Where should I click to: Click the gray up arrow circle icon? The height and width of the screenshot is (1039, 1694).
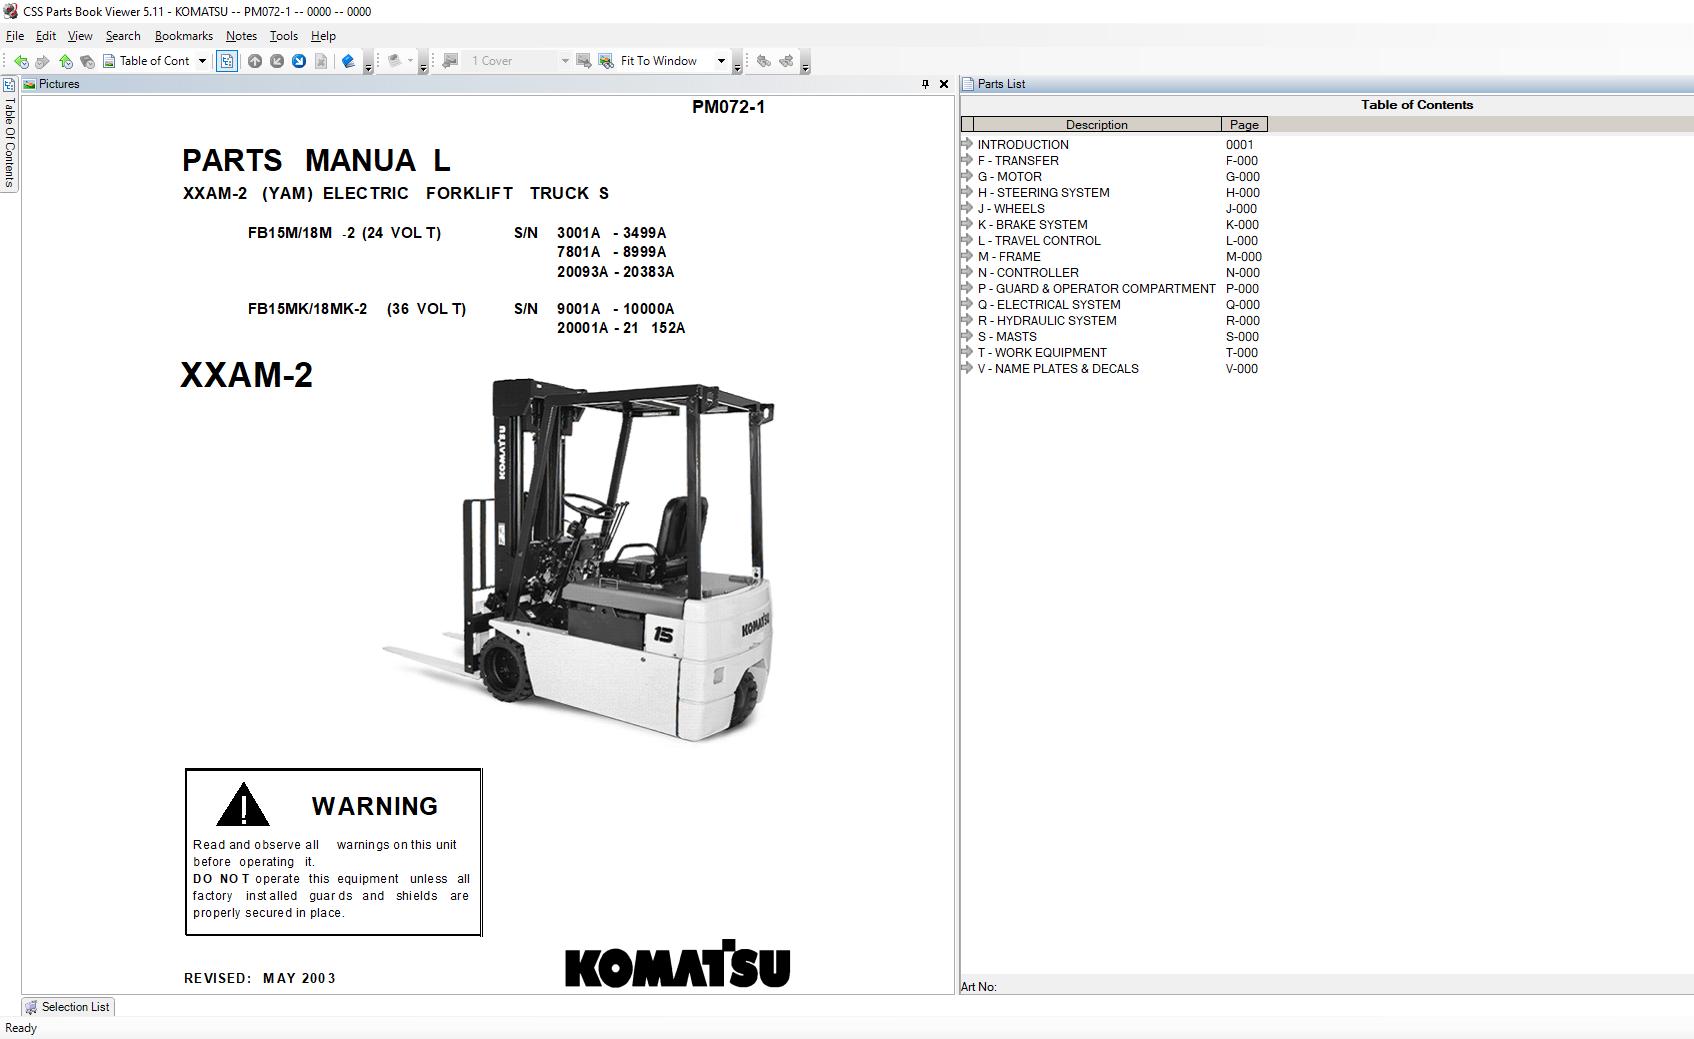[255, 61]
